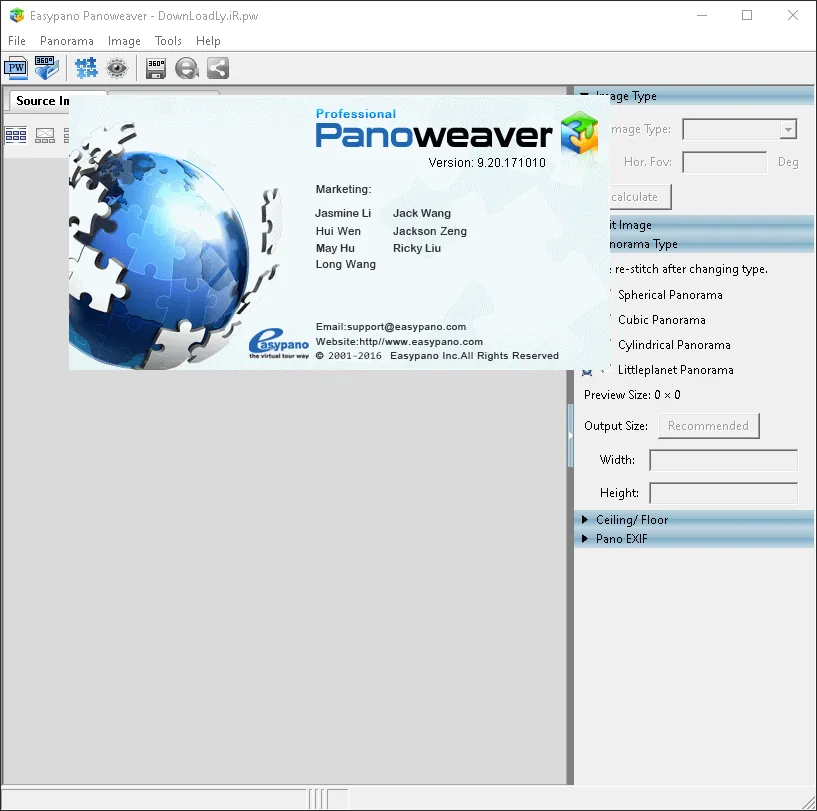The width and height of the screenshot is (817, 811).
Task: Click the Panoweaver app icon in the title bar
Action: click(x=17, y=16)
